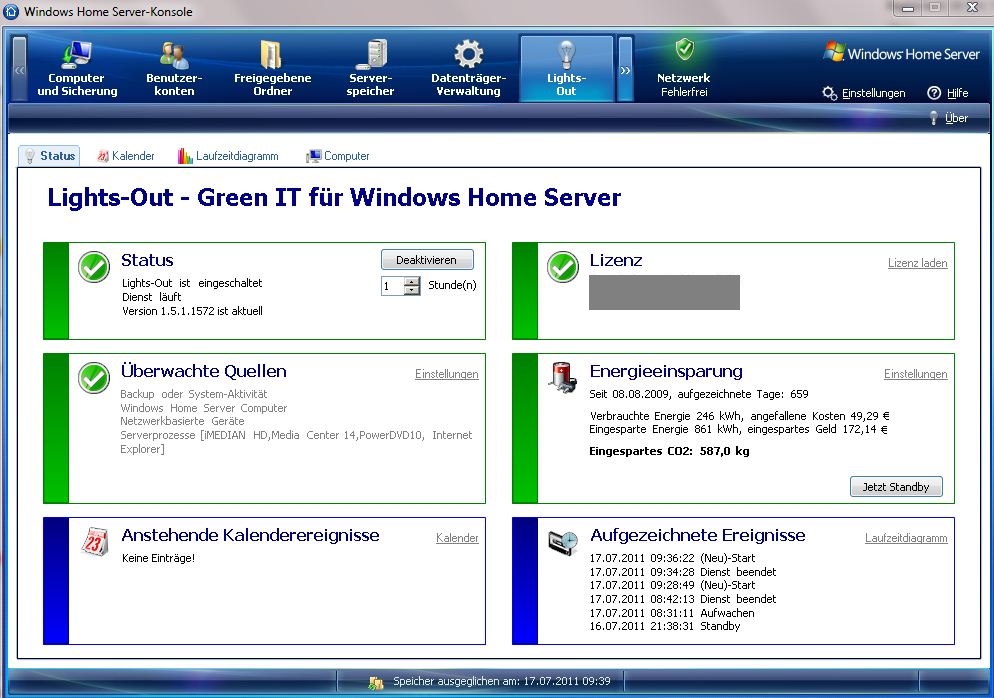Image resolution: width=994 pixels, height=698 pixels.
Task: Click the Keine Einträge! text
Action: (x=158, y=558)
